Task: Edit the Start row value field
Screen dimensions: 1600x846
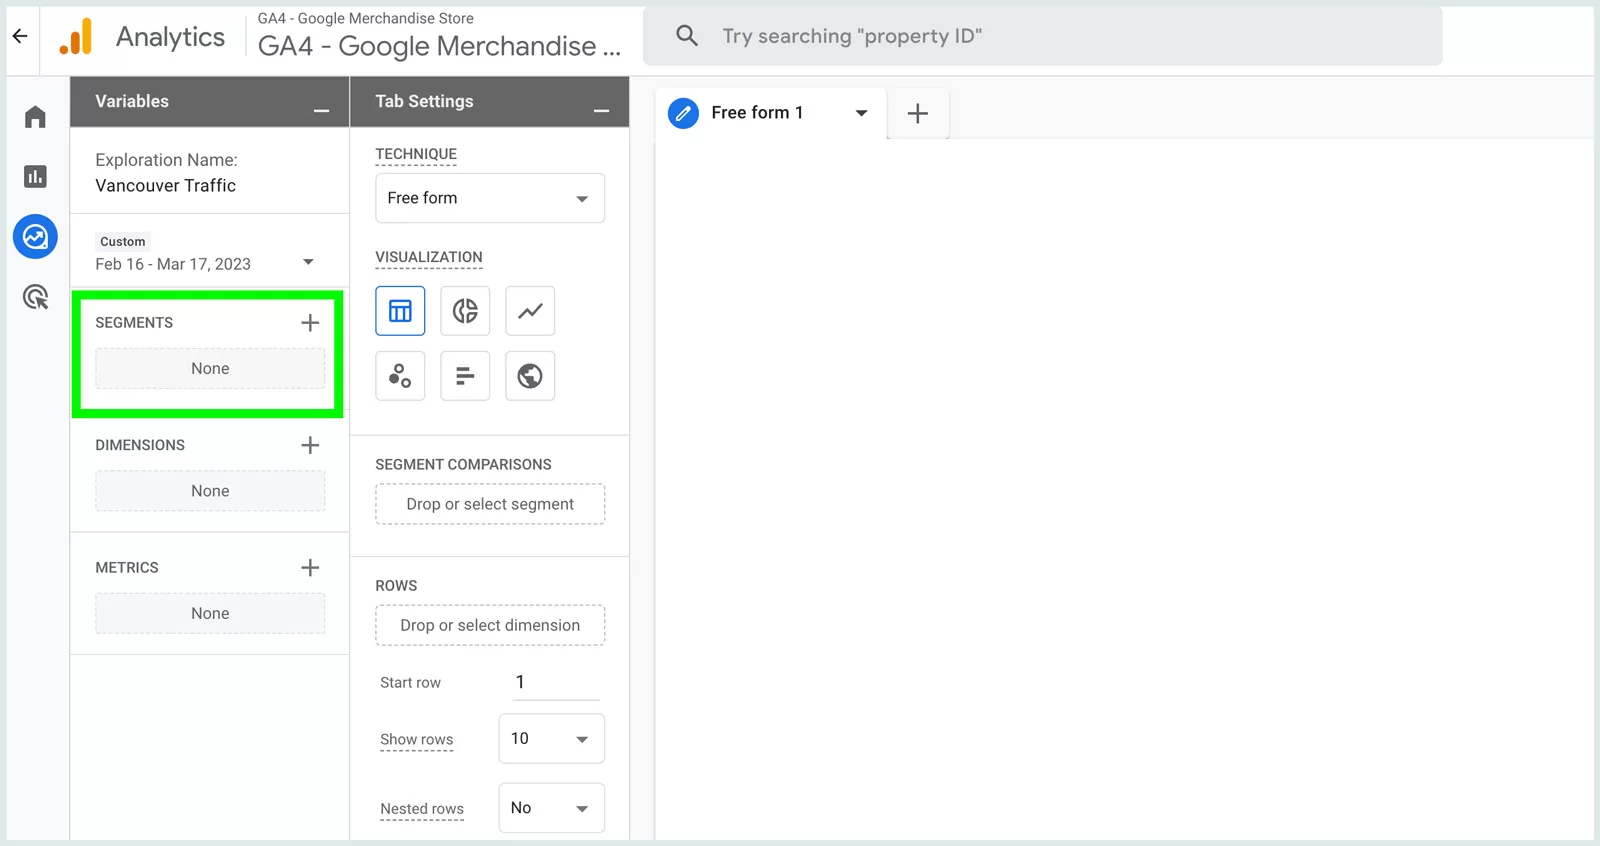Action: coord(556,682)
